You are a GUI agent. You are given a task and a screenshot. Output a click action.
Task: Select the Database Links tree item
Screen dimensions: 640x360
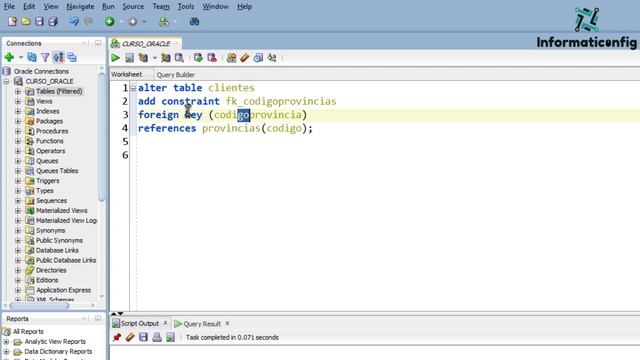[57, 250]
